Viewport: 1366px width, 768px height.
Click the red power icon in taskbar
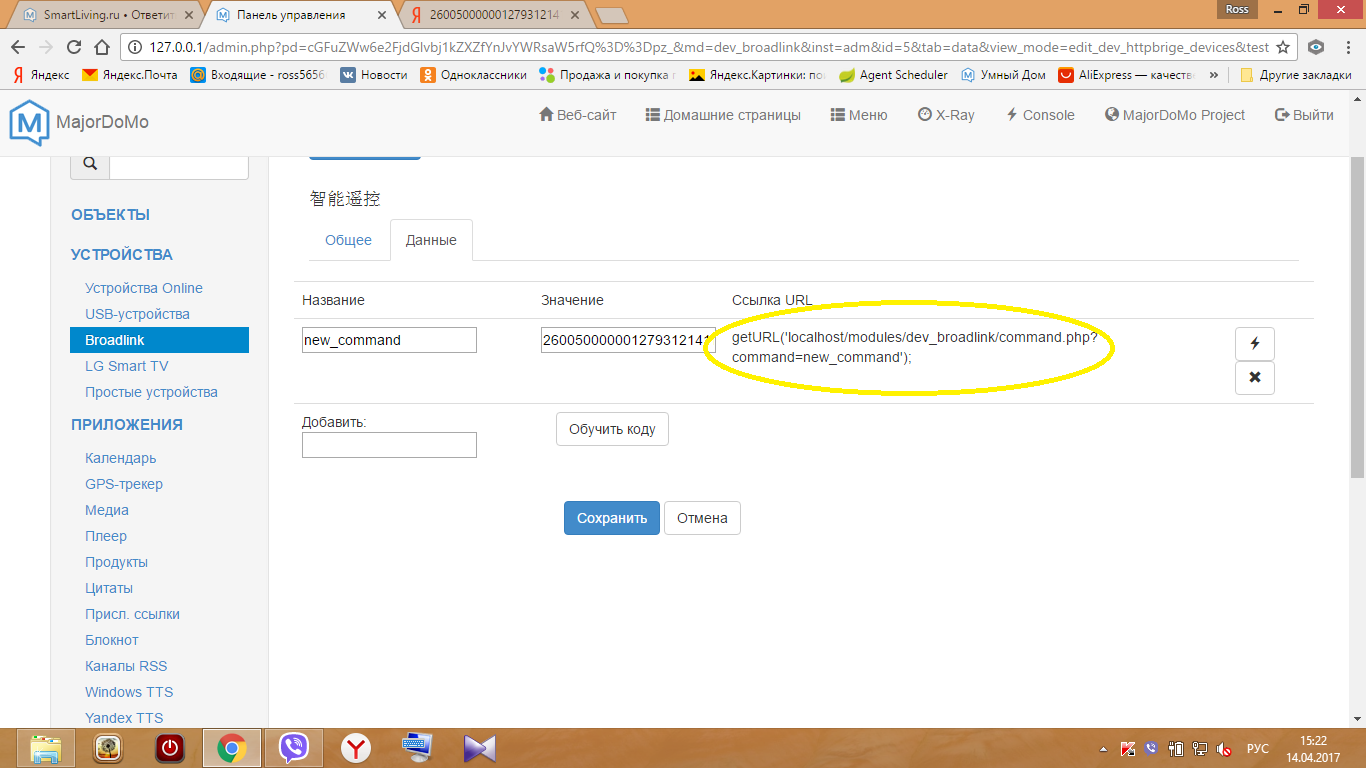[170, 748]
